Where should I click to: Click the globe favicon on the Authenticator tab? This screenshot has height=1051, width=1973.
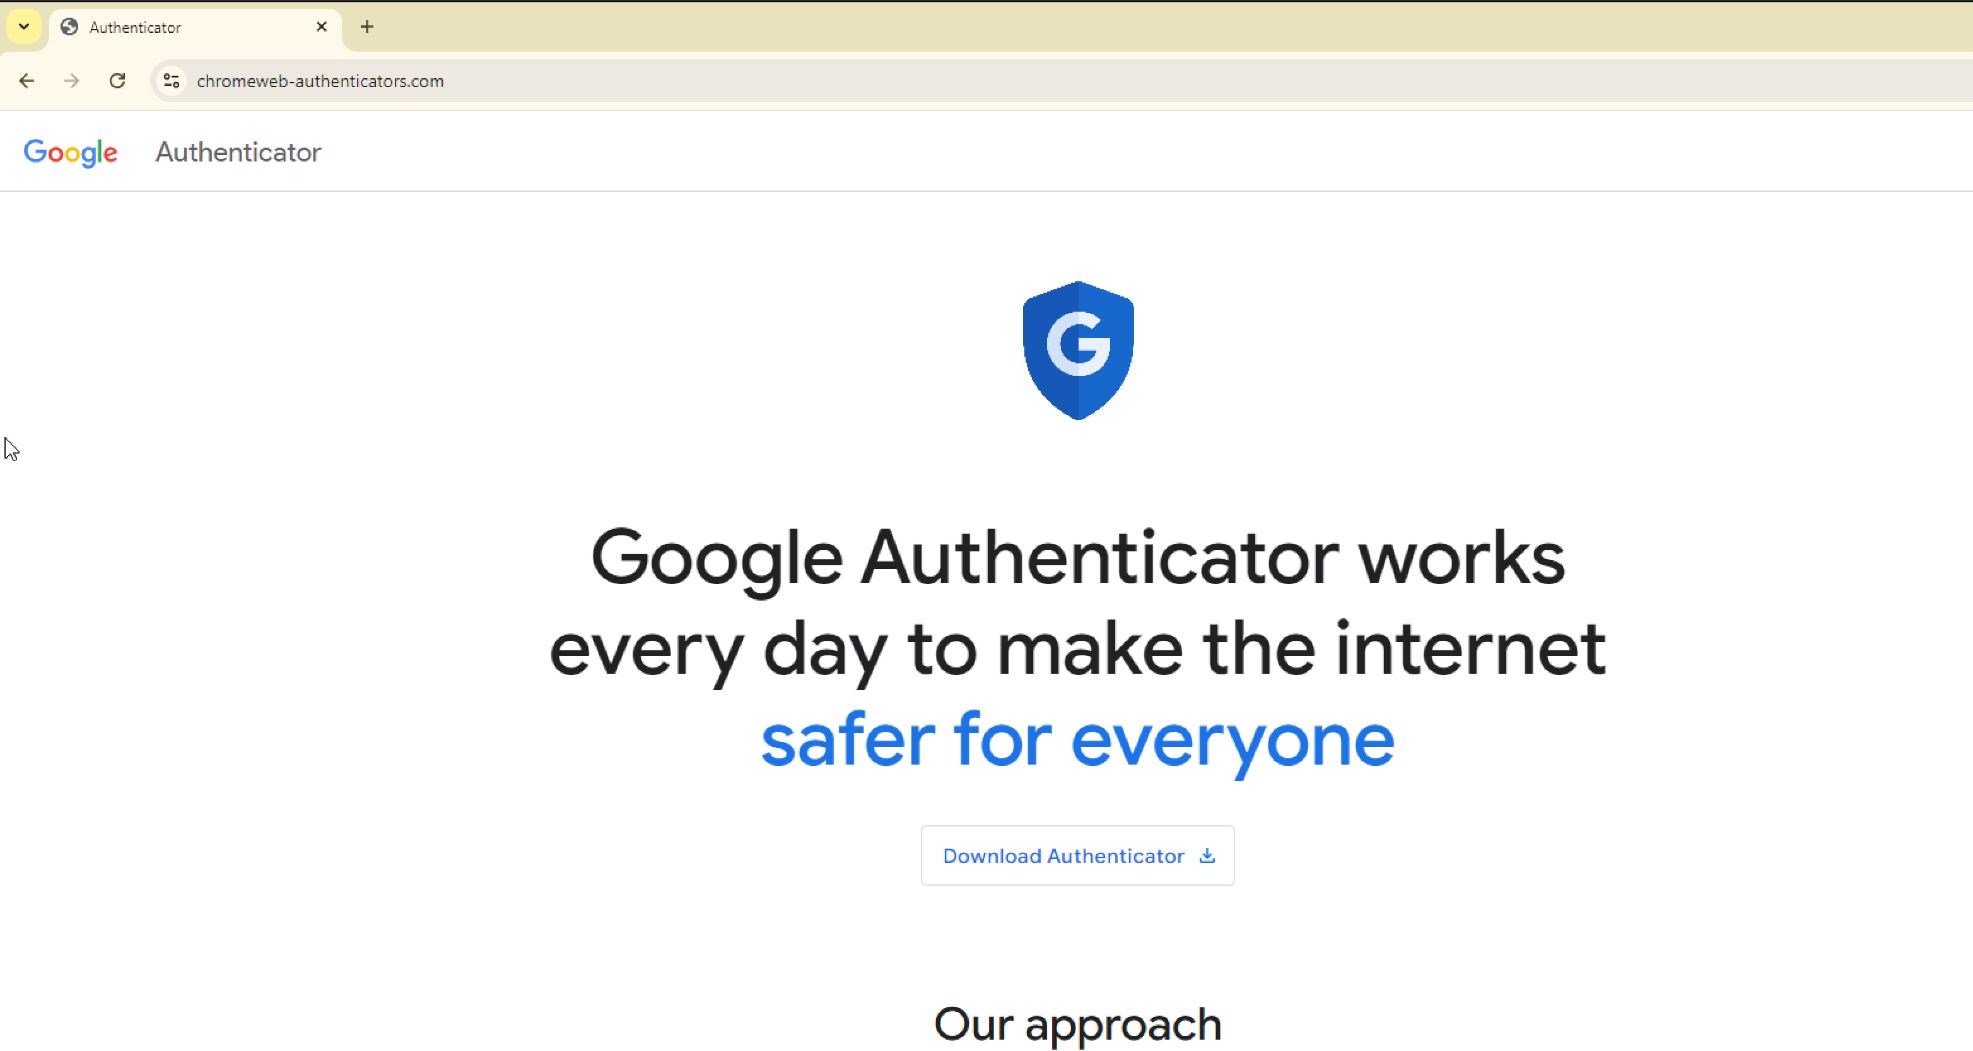pos(69,27)
